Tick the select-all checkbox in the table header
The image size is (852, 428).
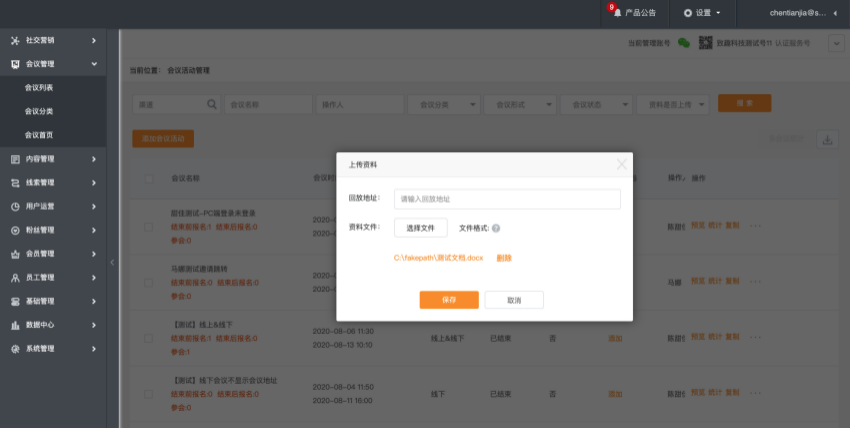coord(149,178)
